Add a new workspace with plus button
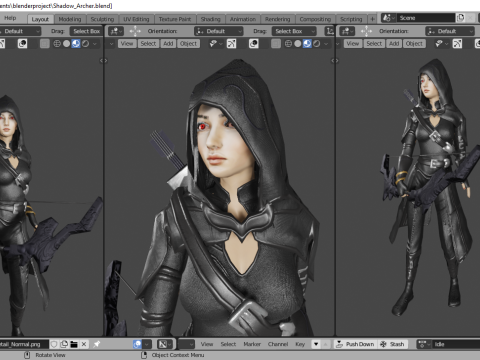The width and height of the screenshot is (480, 360). pyautogui.click(x=372, y=19)
